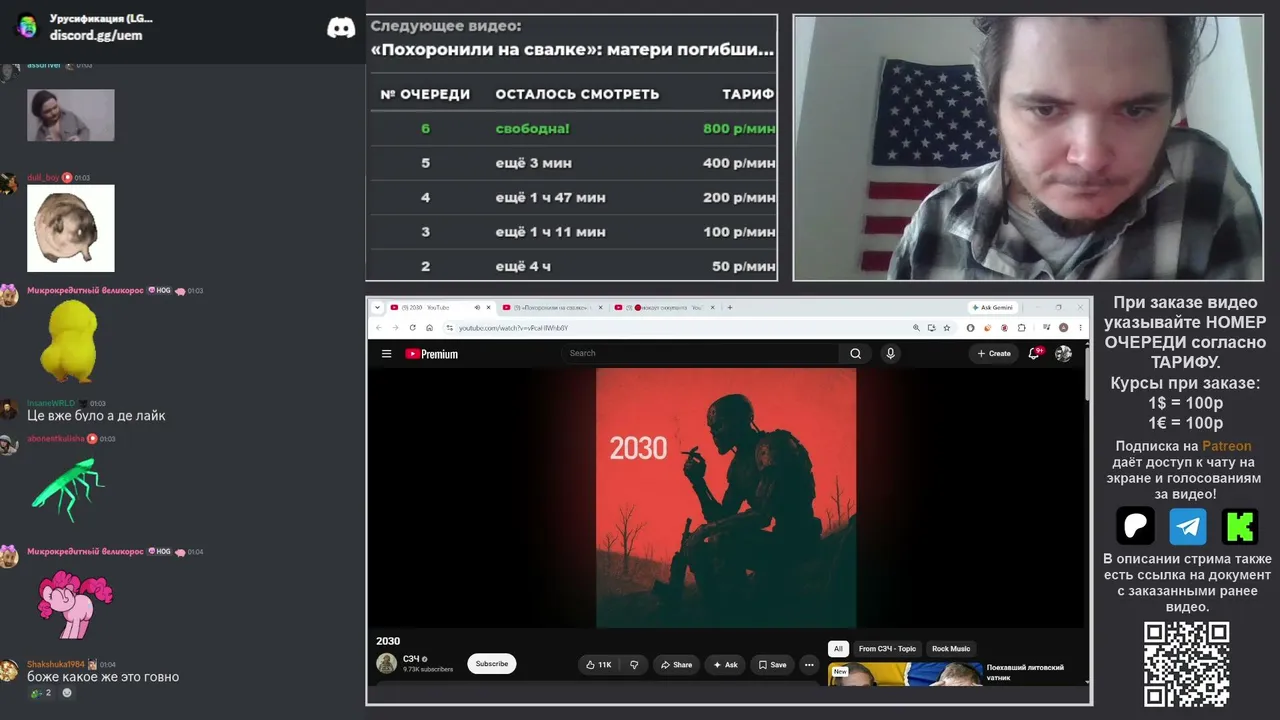The height and width of the screenshot is (720, 1280).
Task: Open more actions for the video
Action: [x=809, y=665]
